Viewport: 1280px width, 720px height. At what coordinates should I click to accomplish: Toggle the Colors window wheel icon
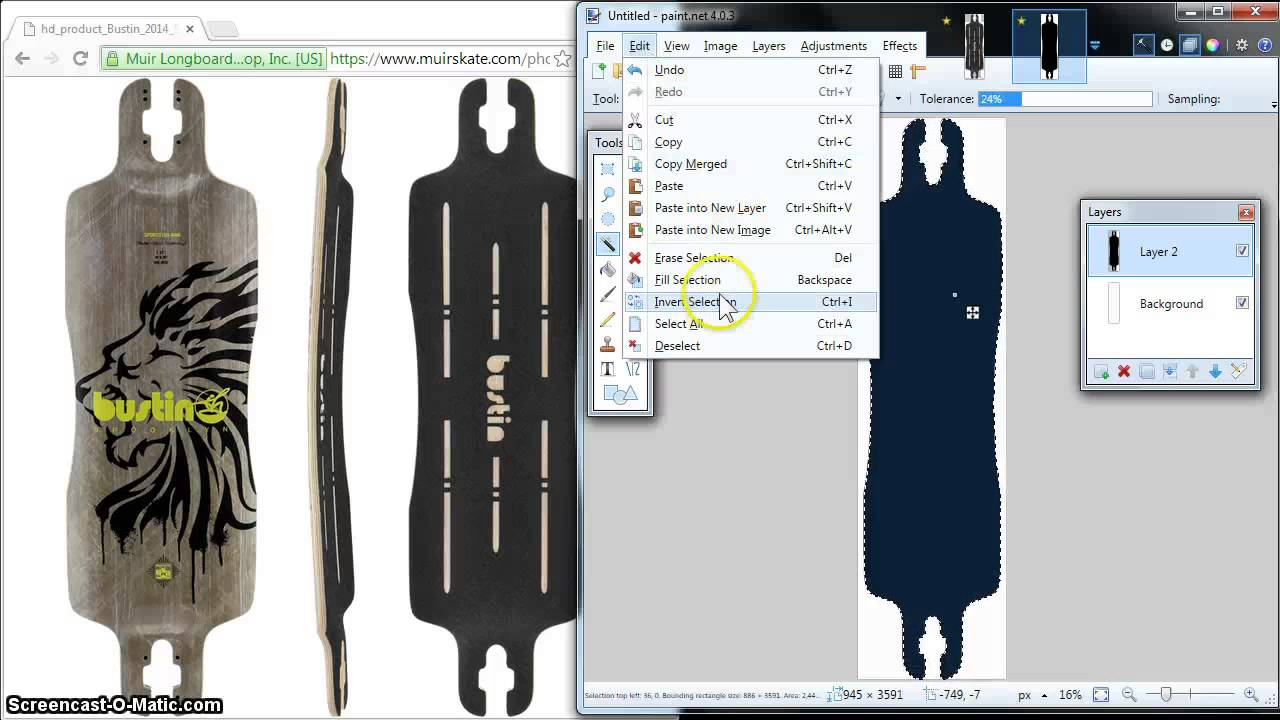(1212, 45)
